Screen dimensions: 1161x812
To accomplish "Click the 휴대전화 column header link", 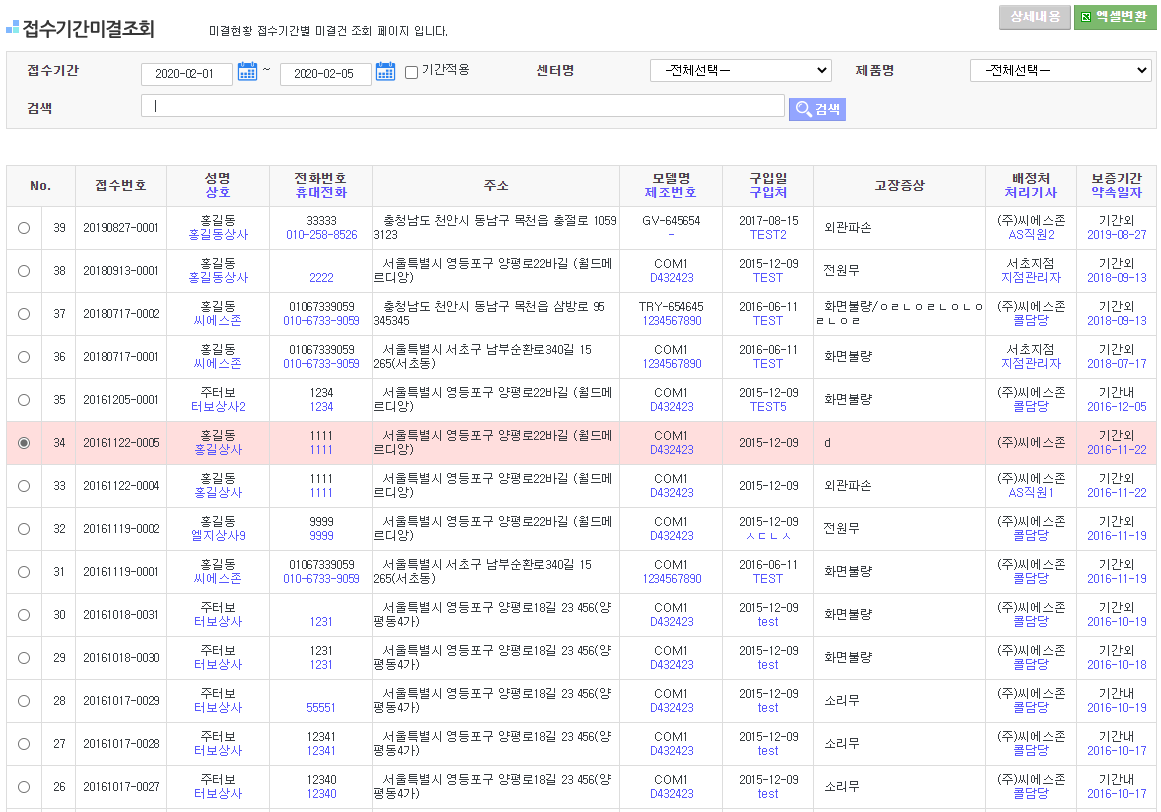I will [x=320, y=193].
